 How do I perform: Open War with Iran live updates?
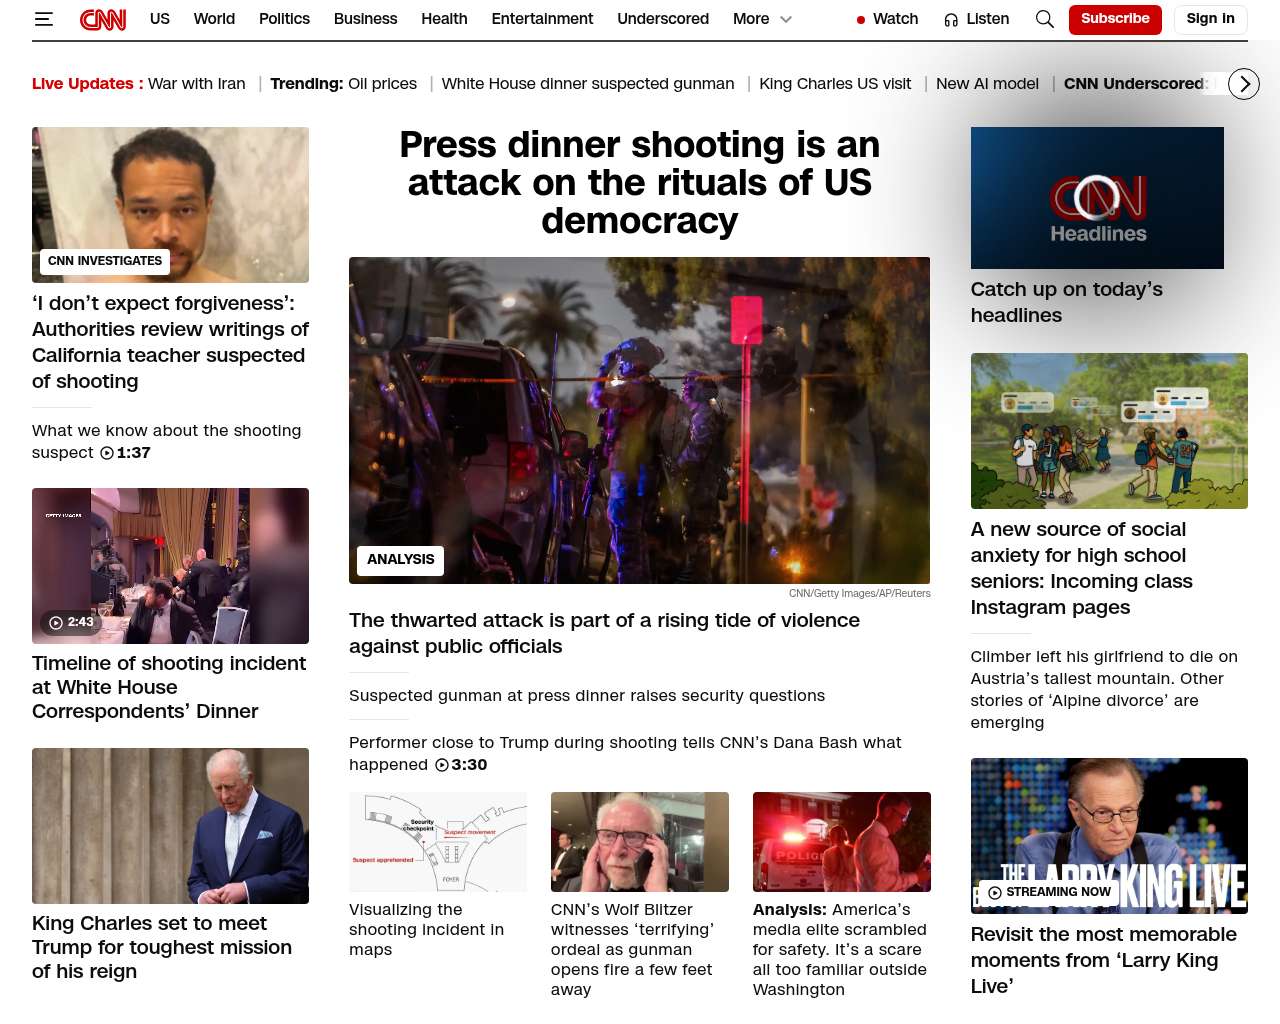[196, 84]
